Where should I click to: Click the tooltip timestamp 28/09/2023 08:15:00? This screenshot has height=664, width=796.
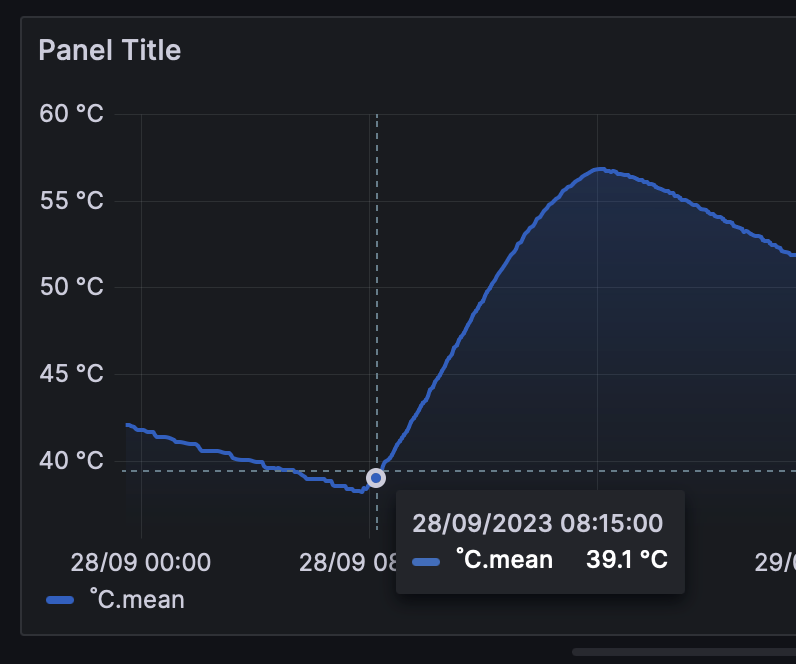point(538,523)
